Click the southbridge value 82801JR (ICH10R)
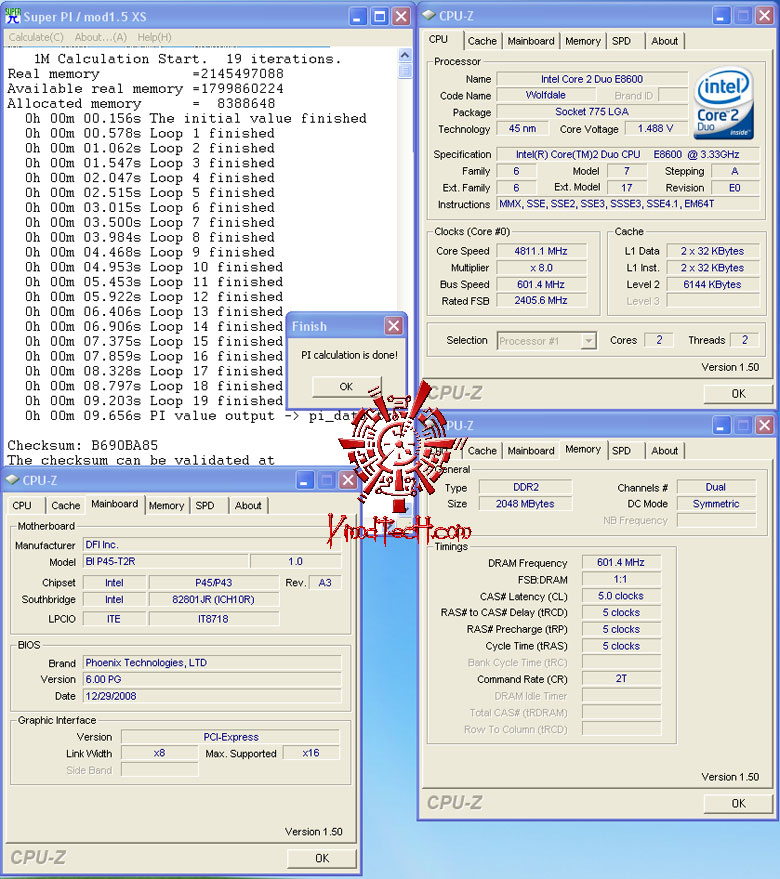780x879 pixels. click(x=214, y=599)
